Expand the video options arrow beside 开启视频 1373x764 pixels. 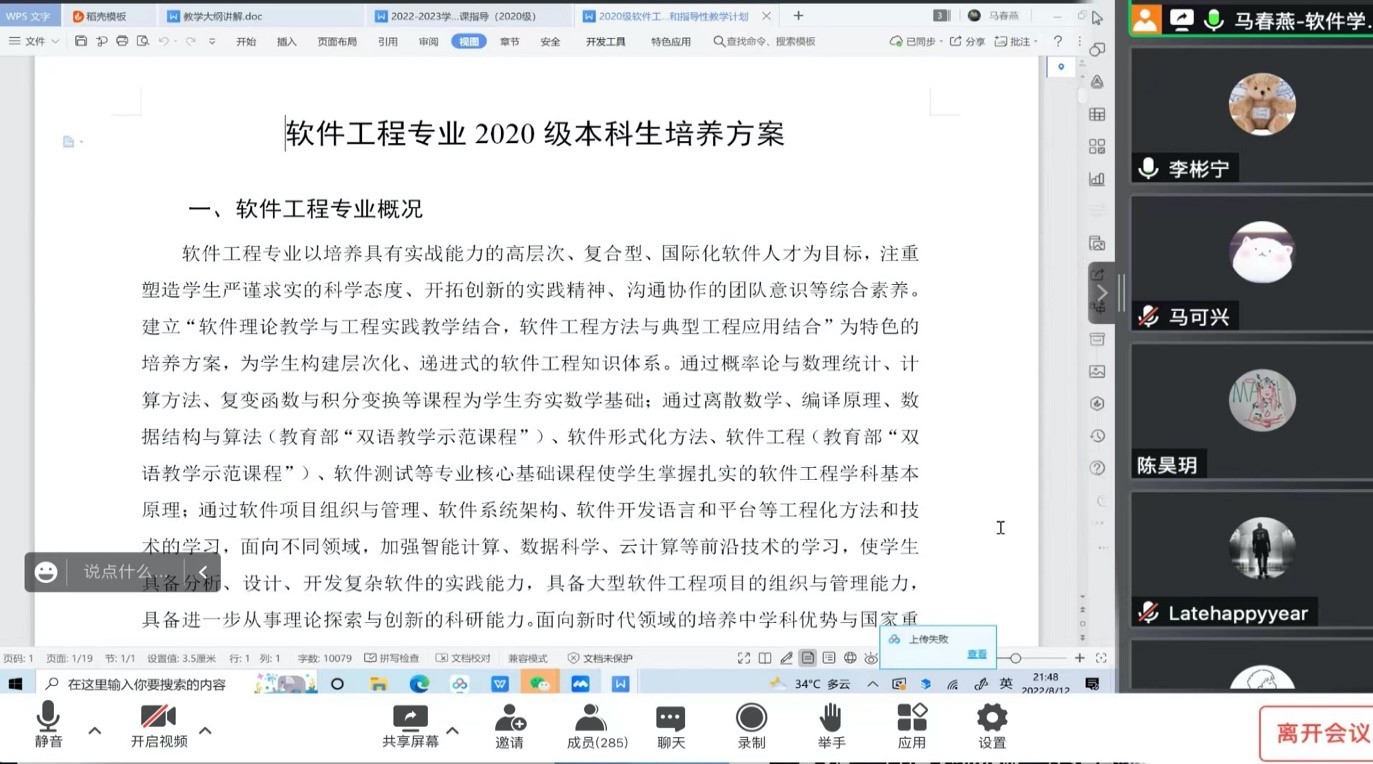[x=205, y=731]
